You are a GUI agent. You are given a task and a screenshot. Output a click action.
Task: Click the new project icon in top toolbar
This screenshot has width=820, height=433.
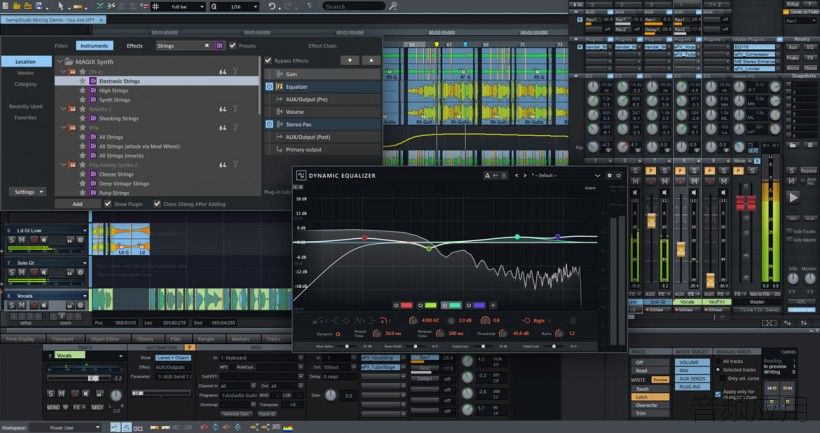point(5,6)
